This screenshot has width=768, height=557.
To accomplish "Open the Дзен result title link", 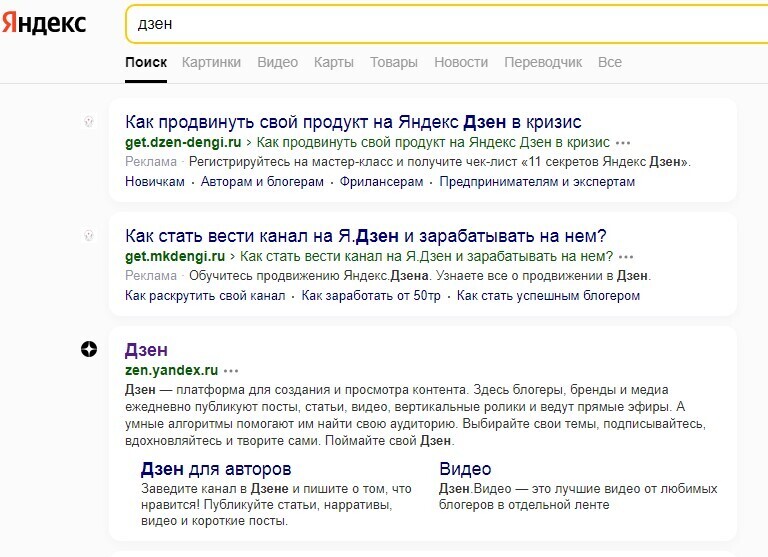I will 146,350.
